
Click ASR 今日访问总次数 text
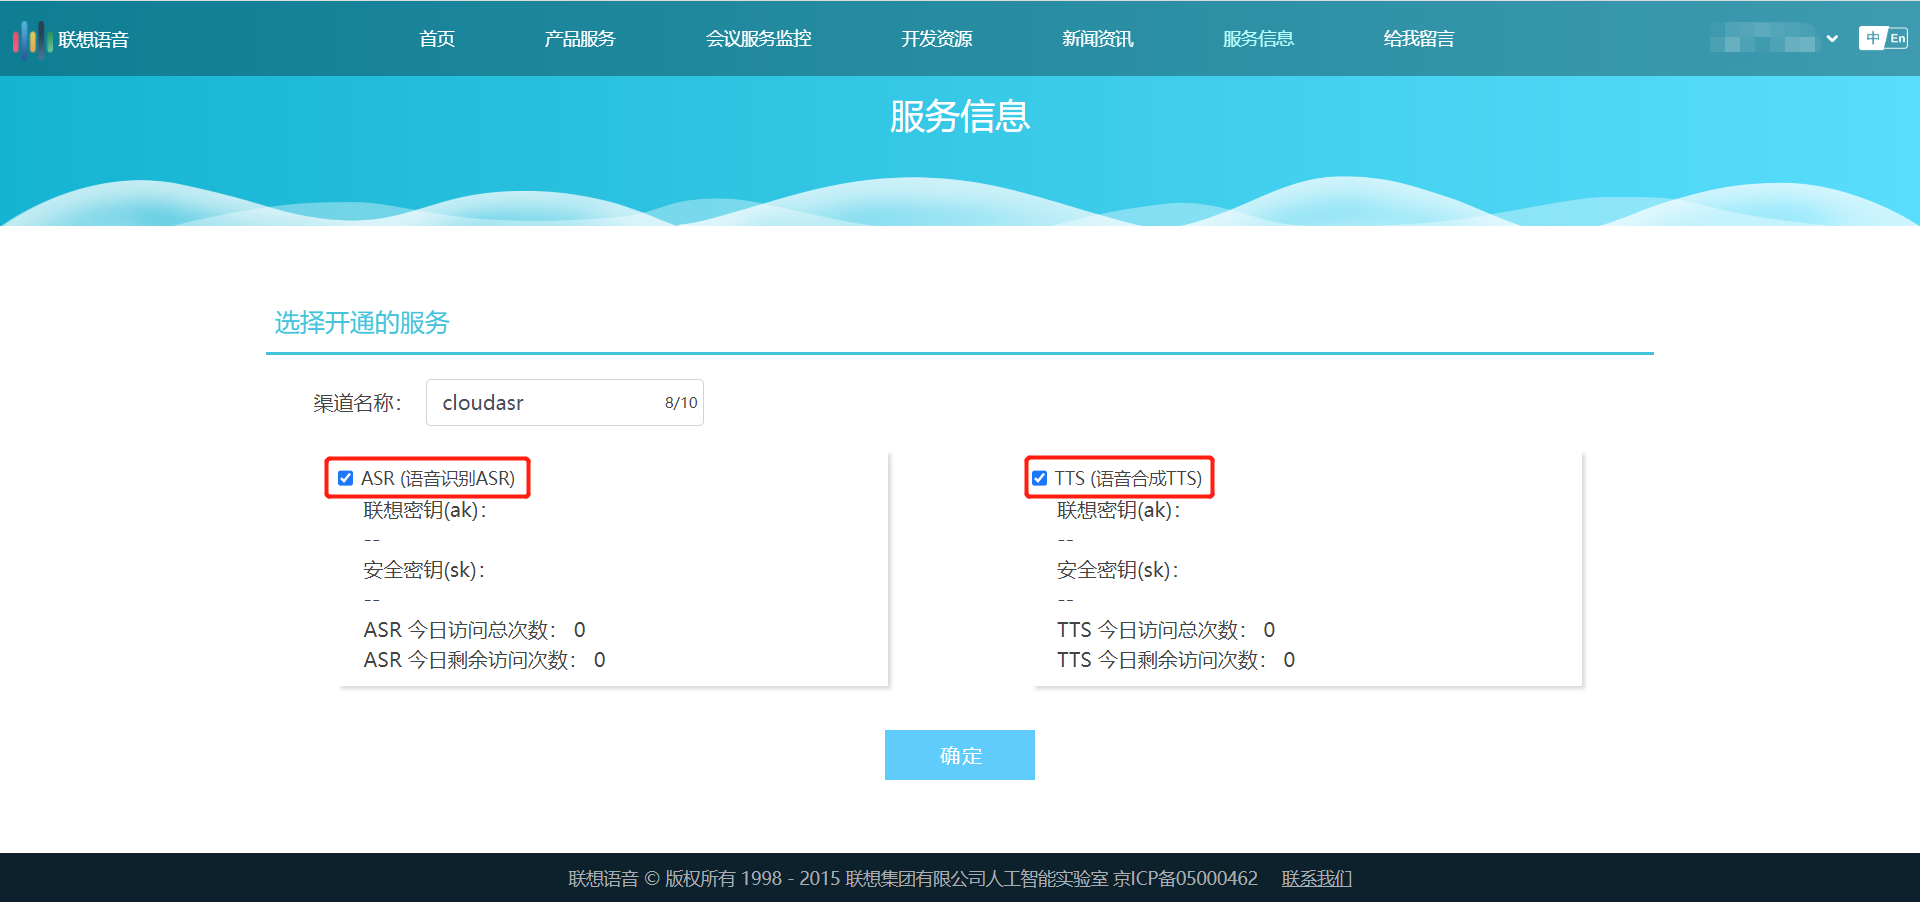[475, 630]
